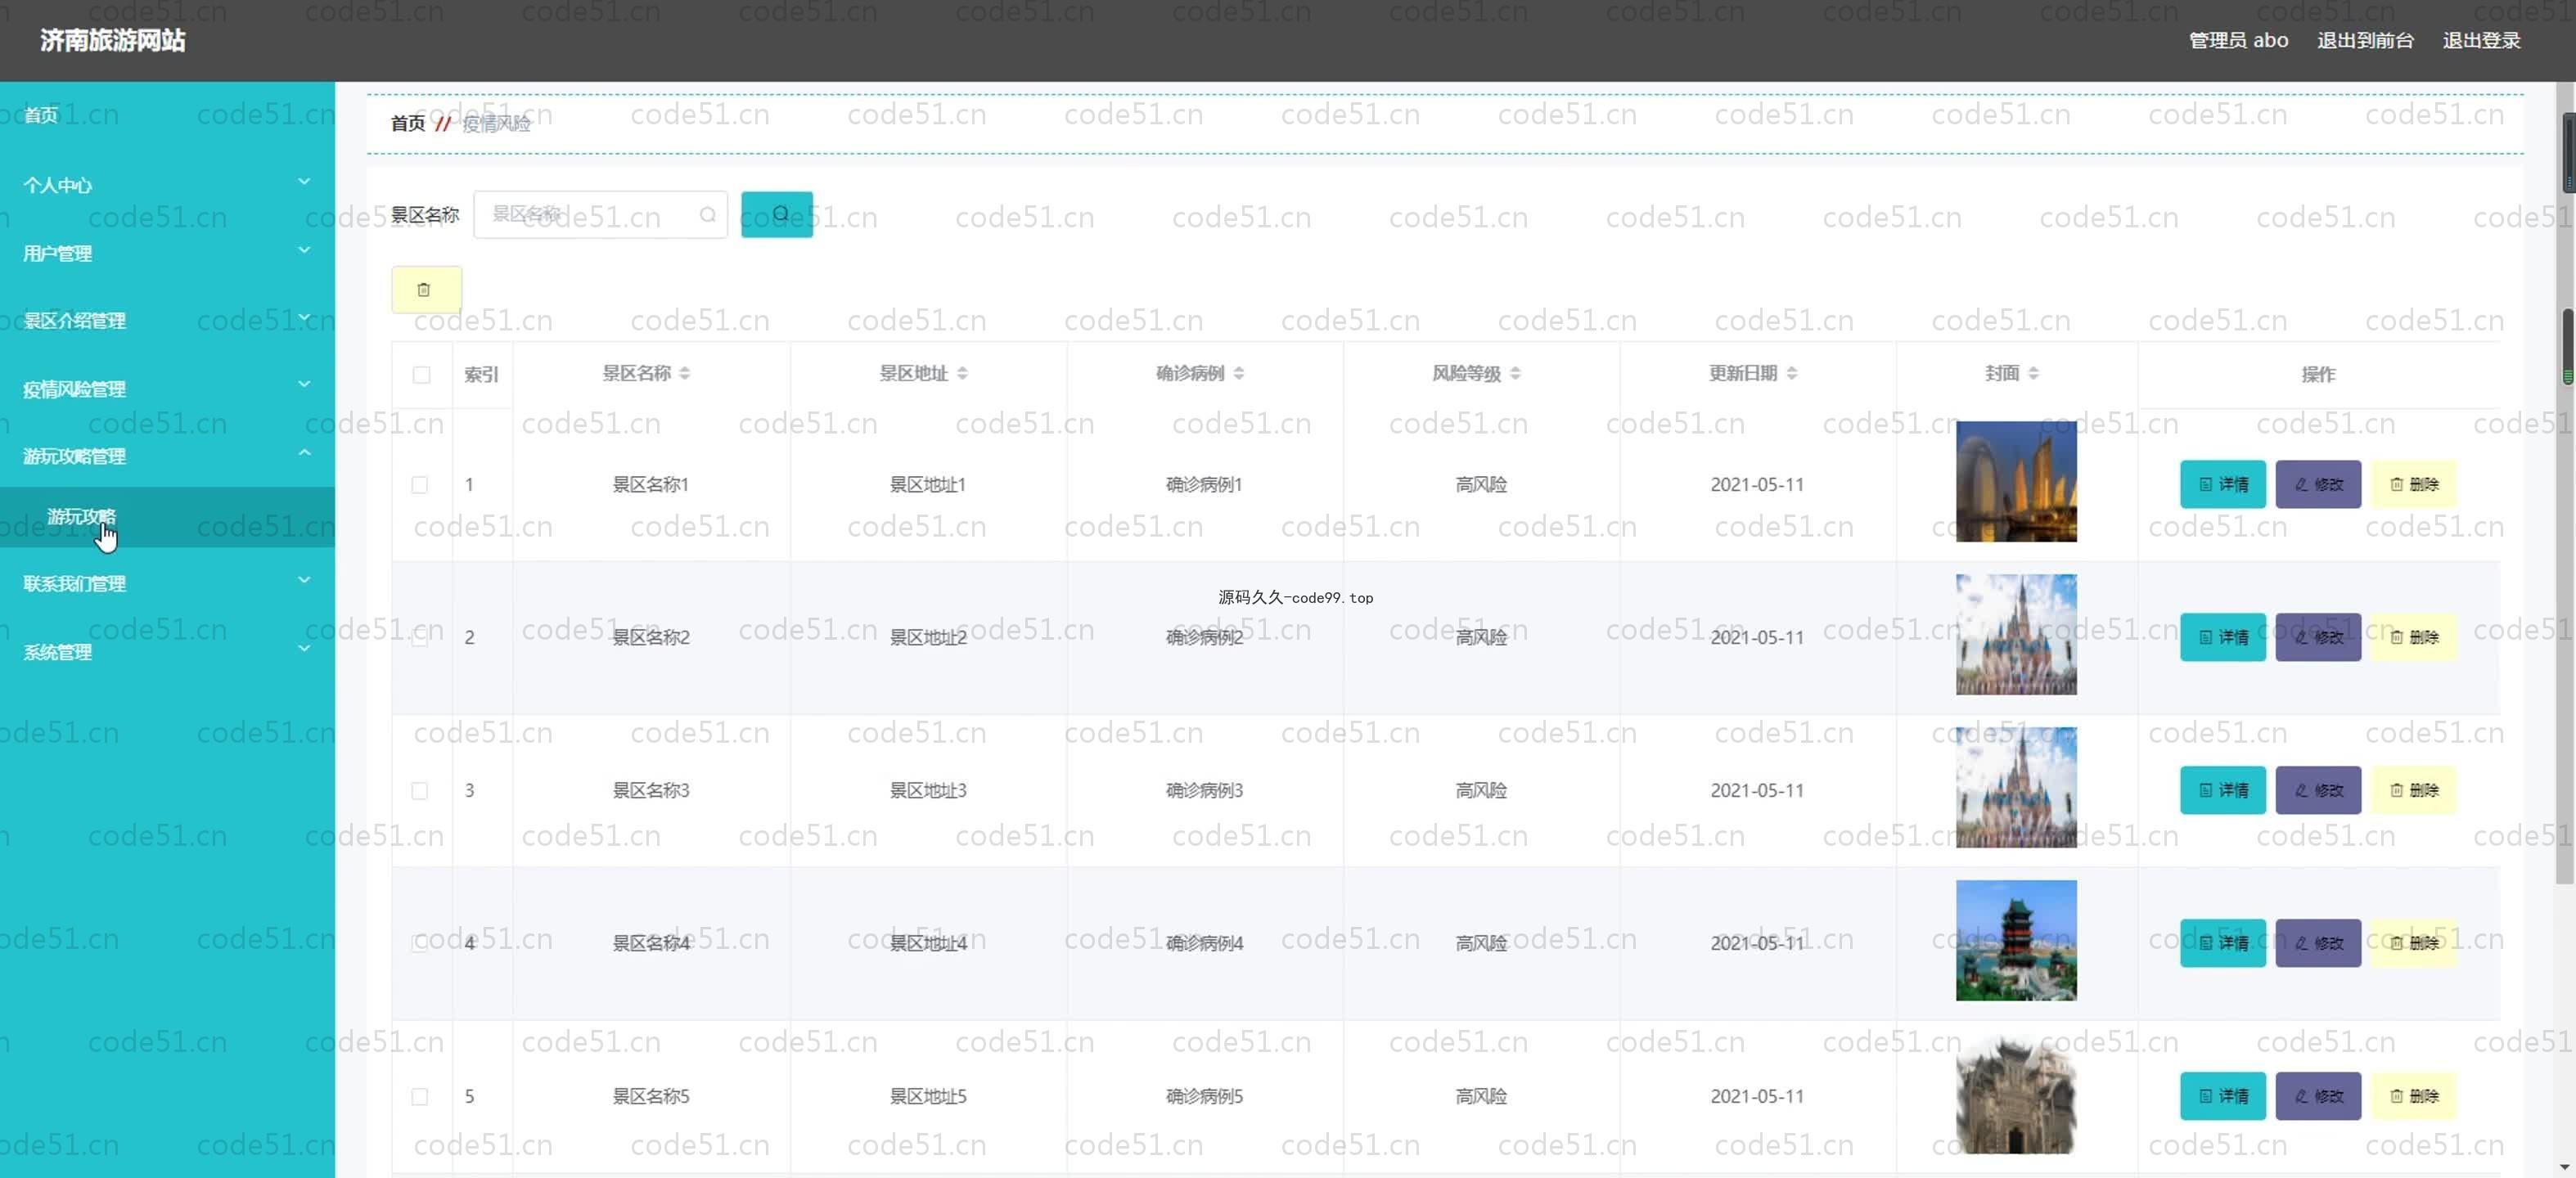Expand 联系我们管理 sidebar chevron
2576x1178 pixels.
coord(304,580)
